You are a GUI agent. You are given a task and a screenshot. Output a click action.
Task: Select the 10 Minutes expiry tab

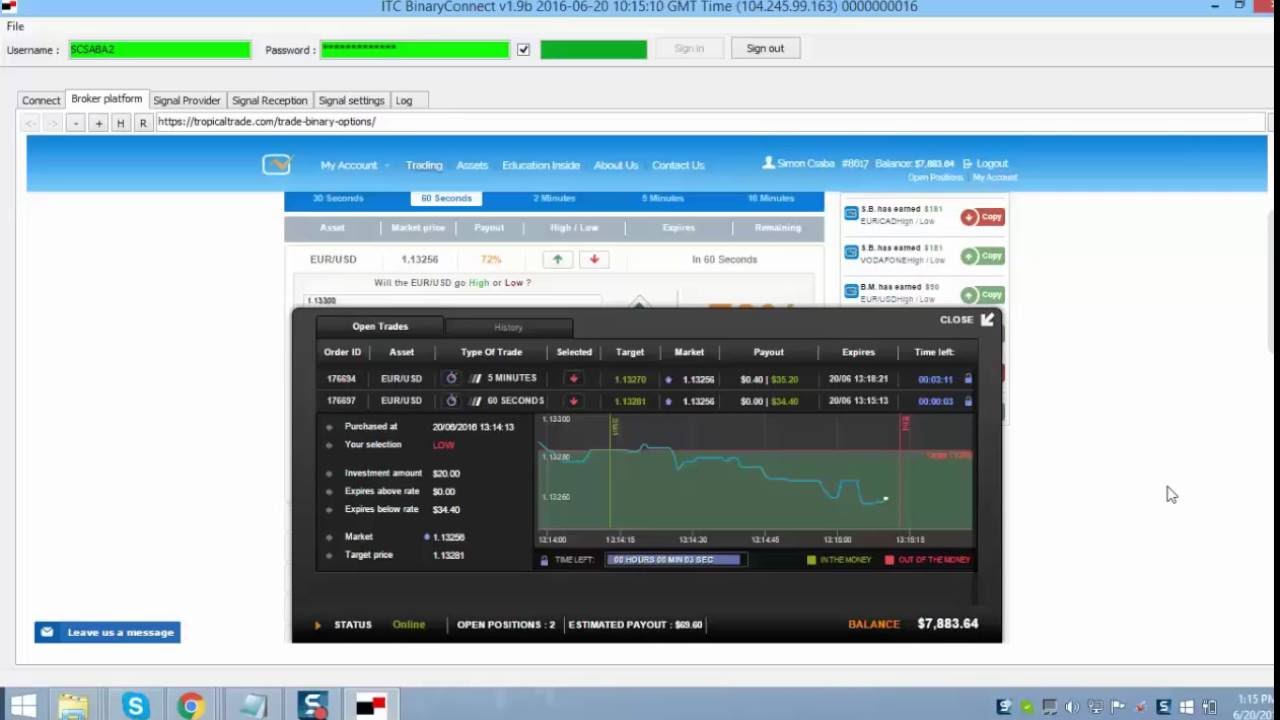click(x=770, y=198)
